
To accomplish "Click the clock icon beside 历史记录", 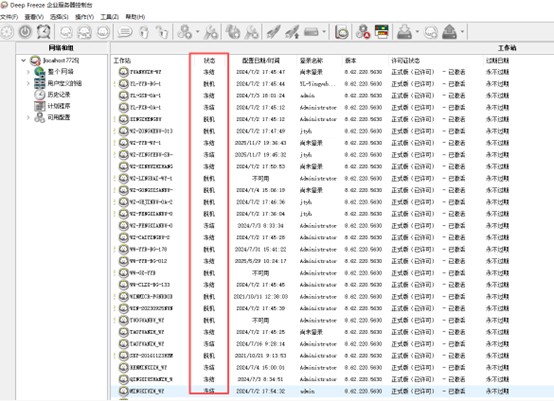I will [x=40, y=95].
